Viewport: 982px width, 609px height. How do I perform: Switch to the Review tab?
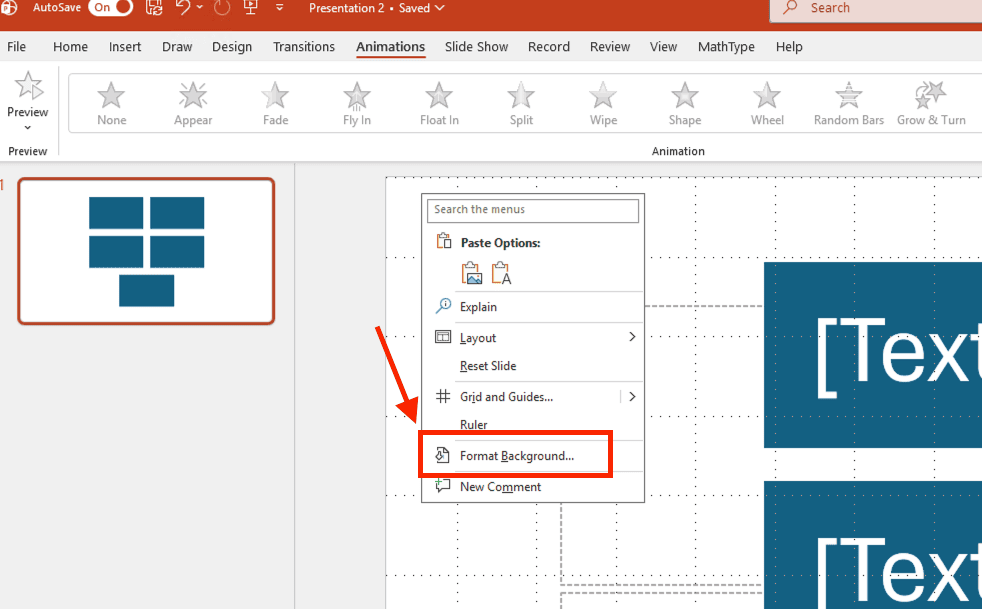click(x=609, y=47)
